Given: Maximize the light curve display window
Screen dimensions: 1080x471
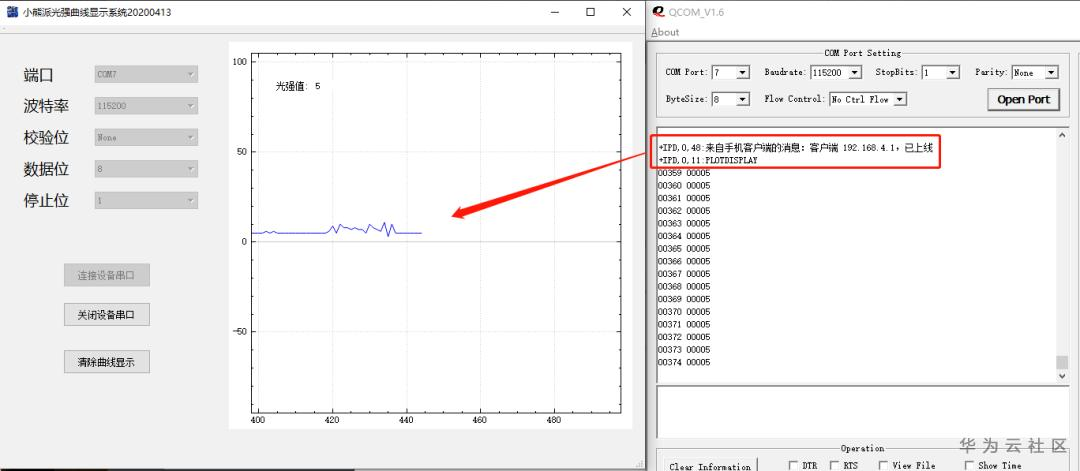Looking at the screenshot, I should pyautogui.click(x=590, y=12).
